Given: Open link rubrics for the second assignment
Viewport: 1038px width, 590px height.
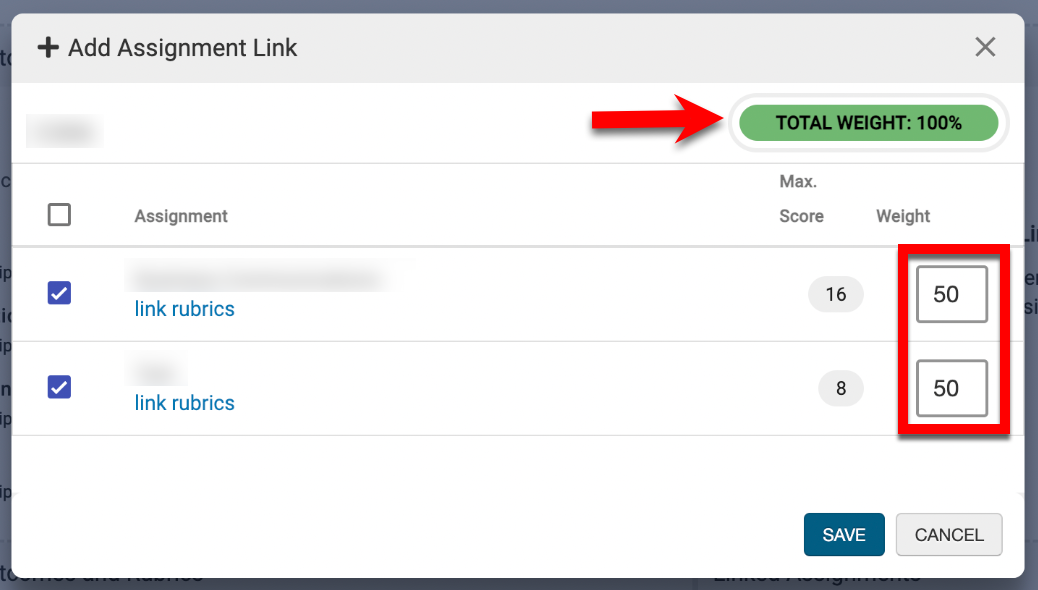Looking at the screenshot, I should [185, 403].
